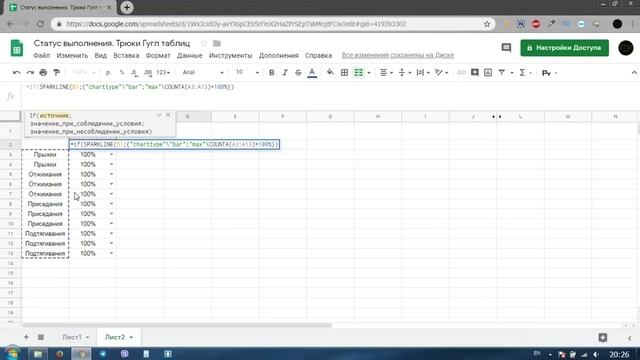Screen dimensions: 640x360
Task: Toggle bold formatting
Action: (271, 73)
